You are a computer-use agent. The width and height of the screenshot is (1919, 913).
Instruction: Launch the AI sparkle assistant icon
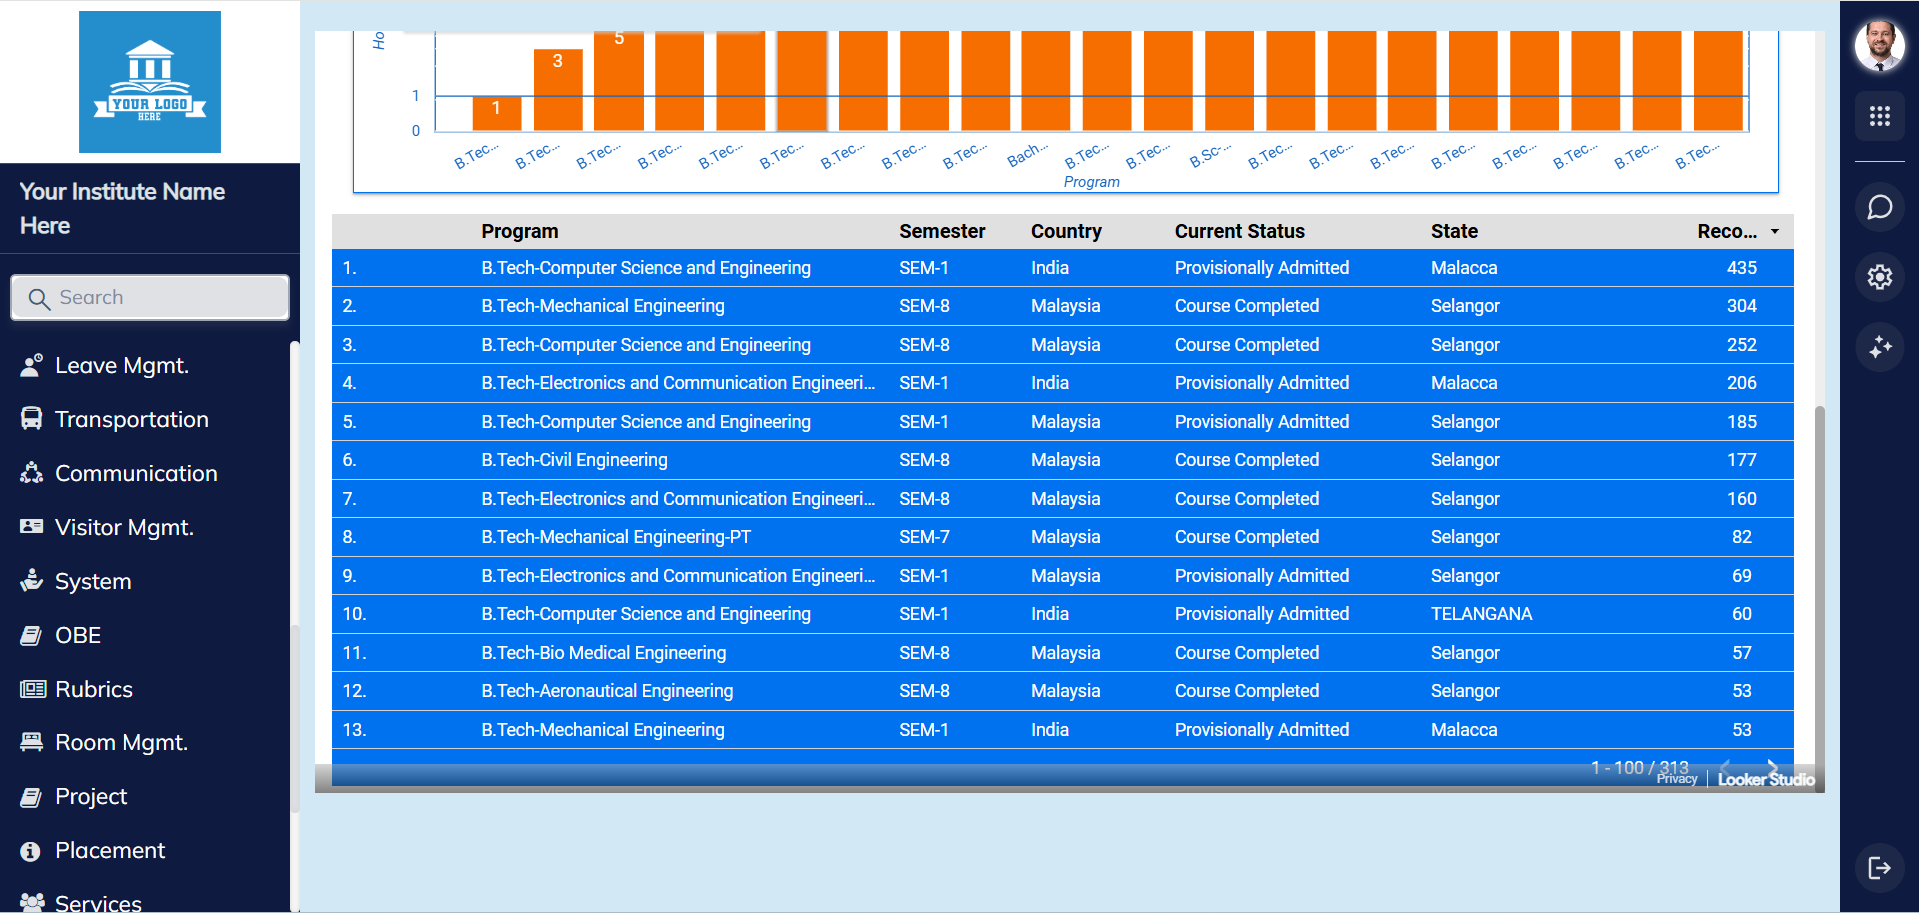pyautogui.click(x=1880, y=348)
